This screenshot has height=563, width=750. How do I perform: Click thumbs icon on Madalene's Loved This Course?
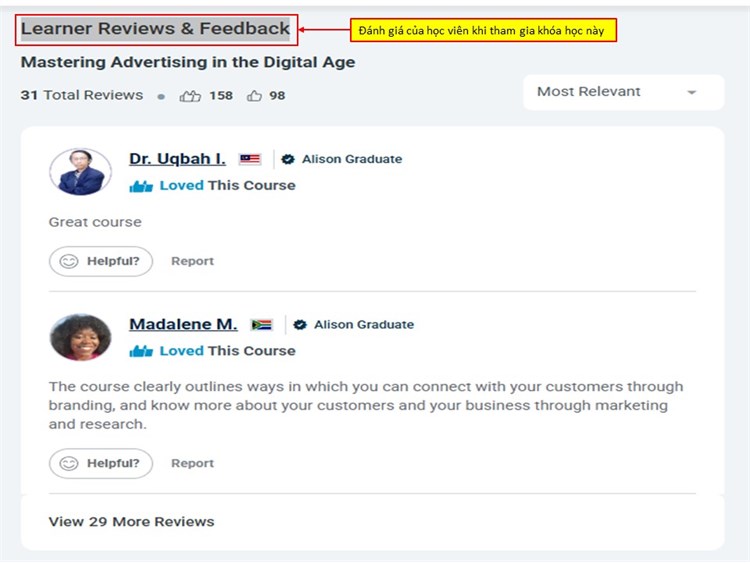coord(141,352)
